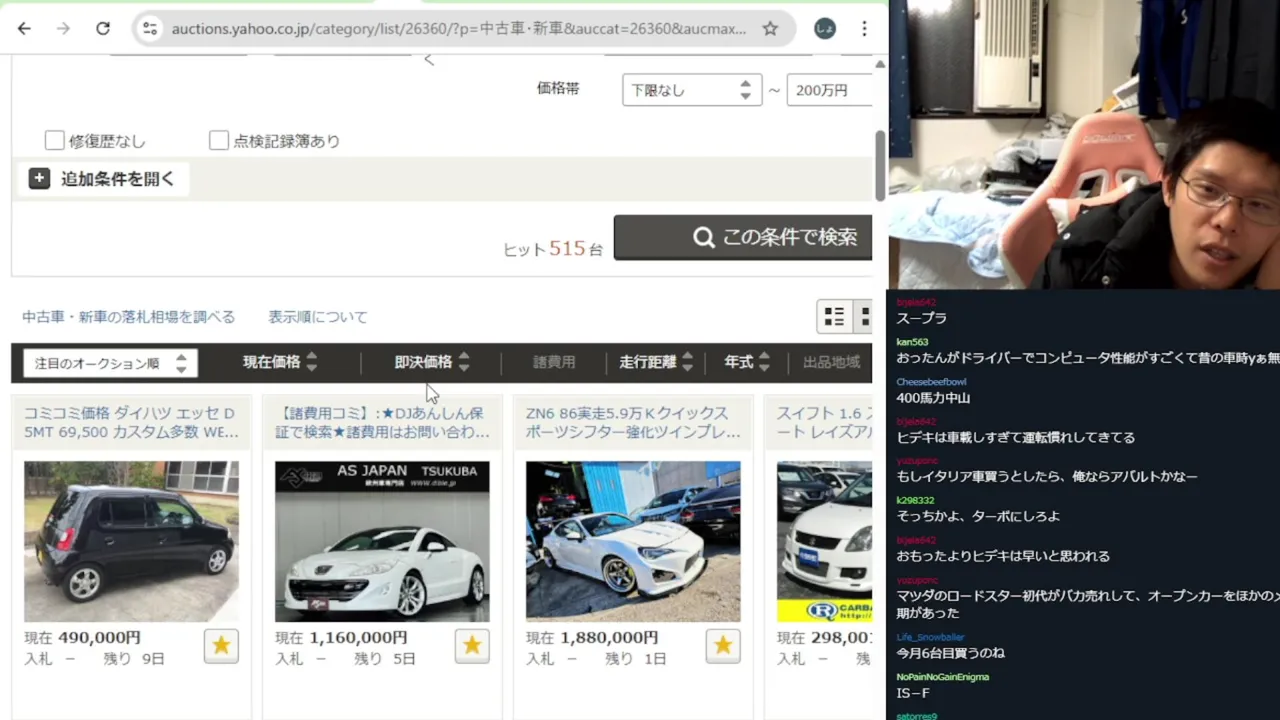Click chat message 今月6台目買うのね
The height and width of the screenshot is (720, 1280).
(x=950, y=653)
